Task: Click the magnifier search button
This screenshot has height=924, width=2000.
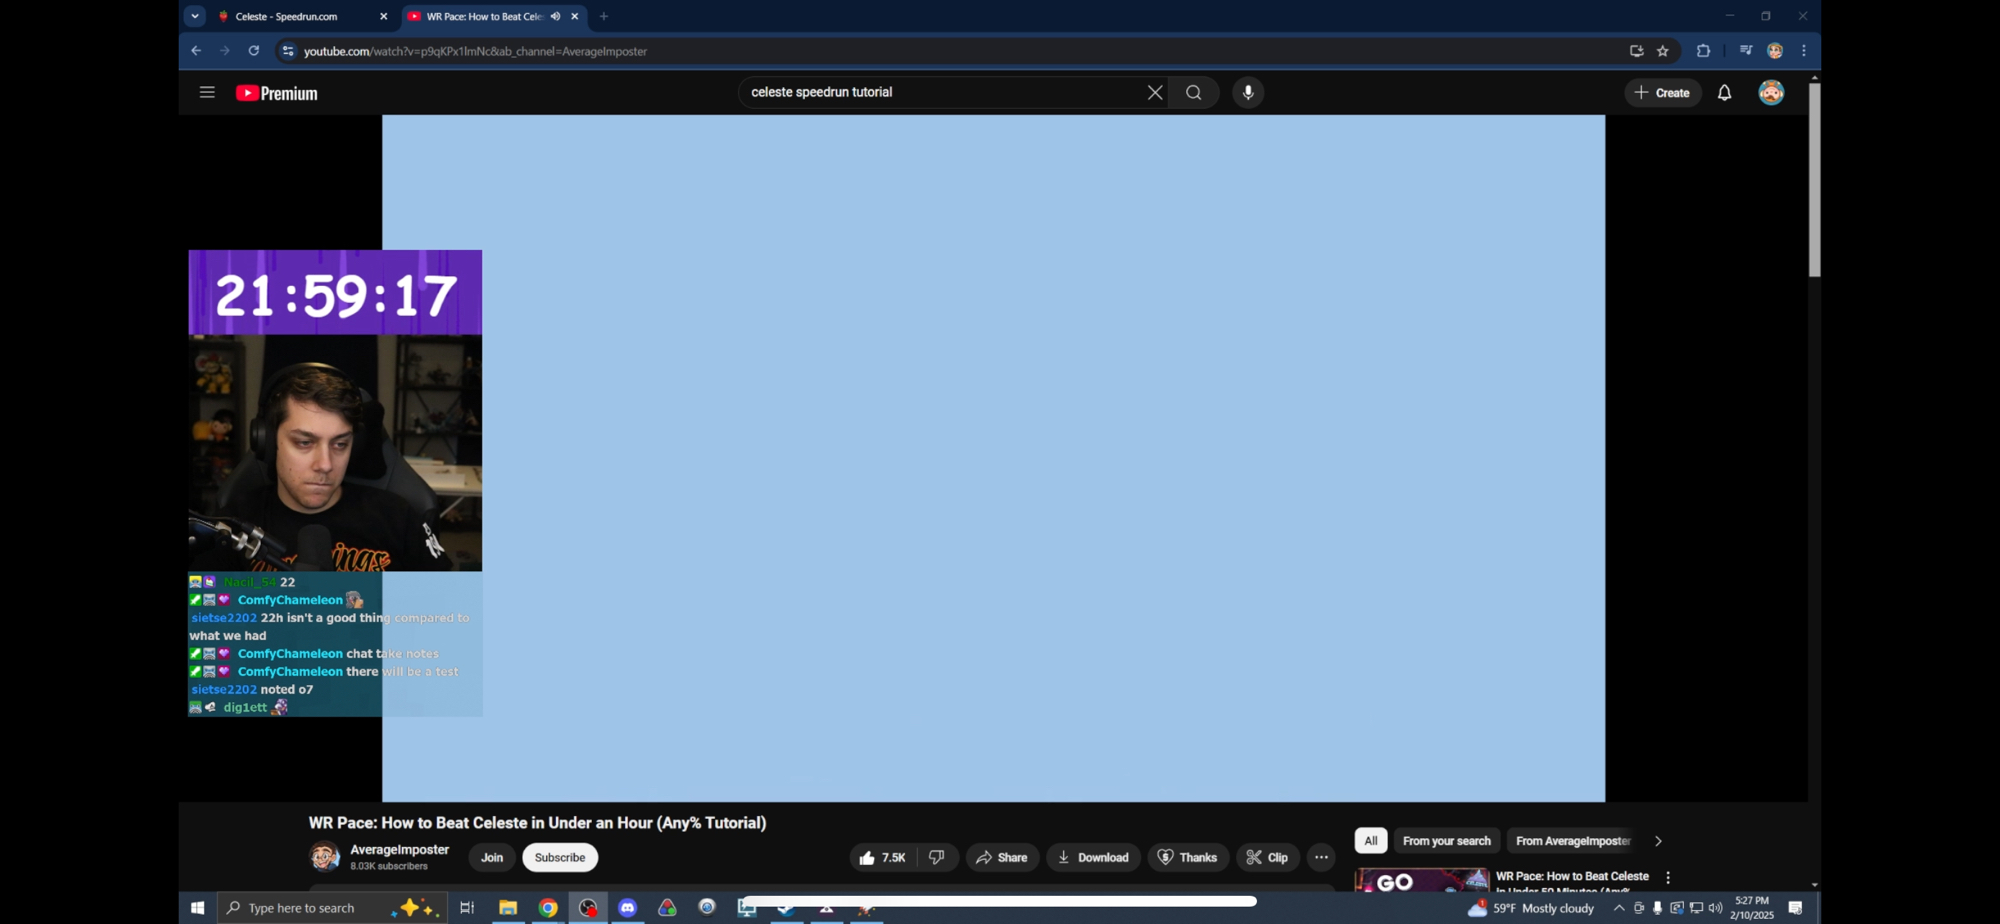Action: tap(1193, 93)
